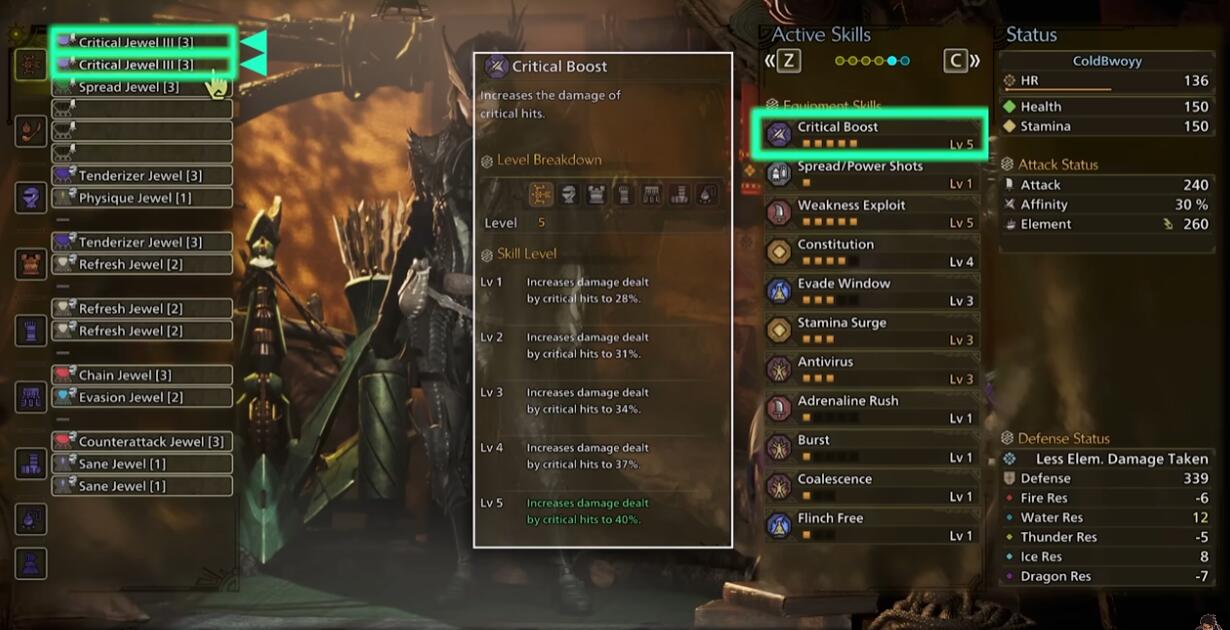Image resolution: width=1230 pixels, height=630 pixels.
Task: Click the Adrenaline Rush skill icon
Action: click(x=779, y=408)
